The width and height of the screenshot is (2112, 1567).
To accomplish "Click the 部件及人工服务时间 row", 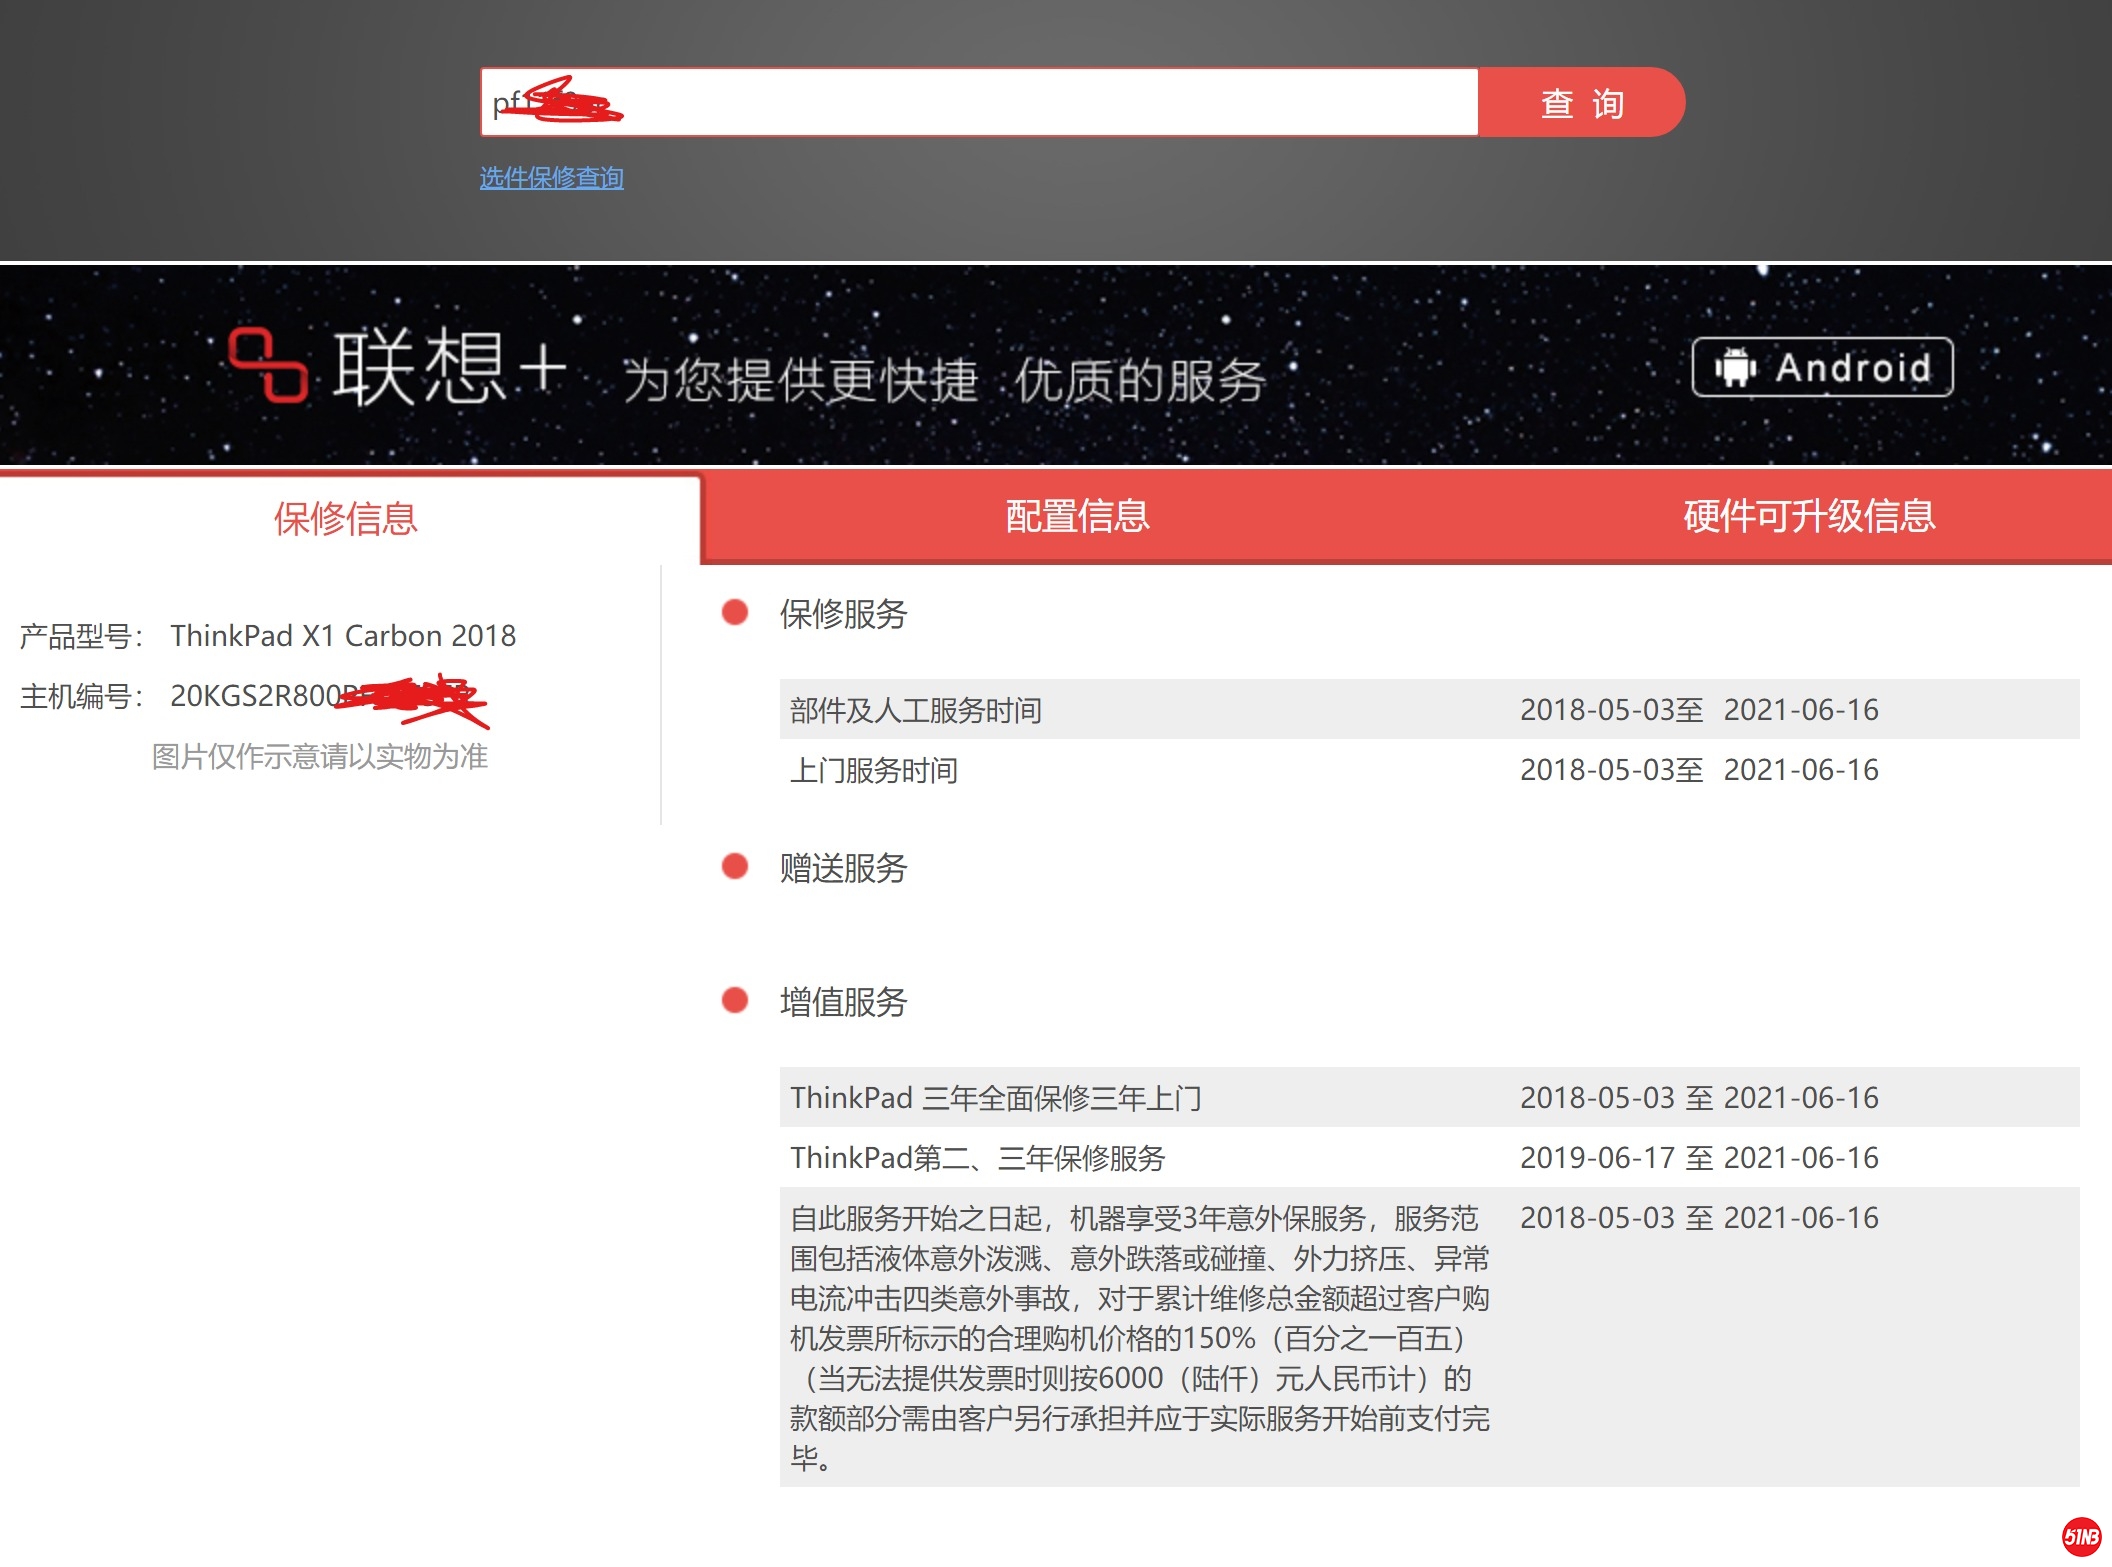I will tap(916, 710).
